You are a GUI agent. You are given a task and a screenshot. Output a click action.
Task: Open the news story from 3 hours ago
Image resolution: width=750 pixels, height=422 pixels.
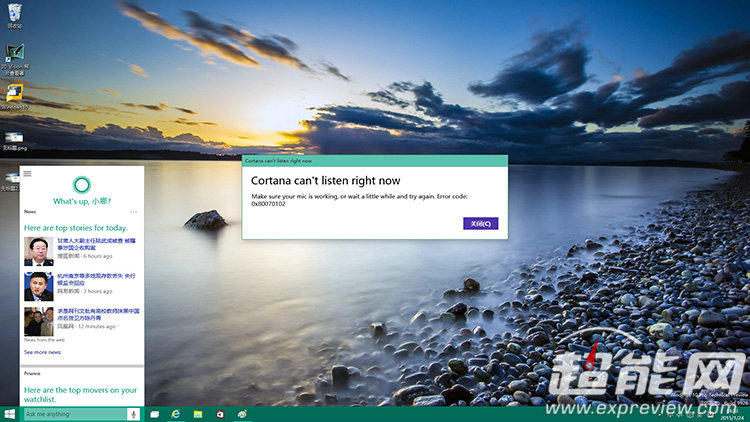click(x=98, y=279)
